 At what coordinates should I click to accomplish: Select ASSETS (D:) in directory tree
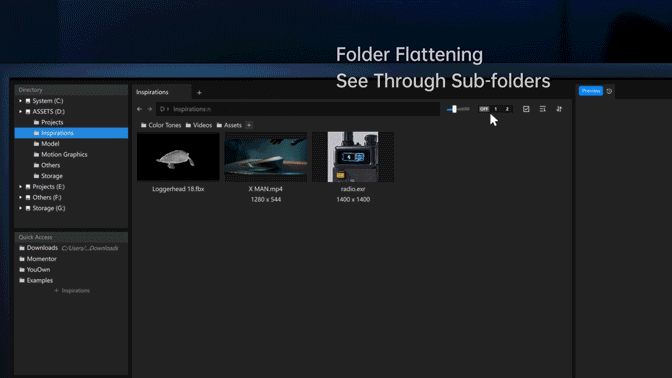coord(48,111)
